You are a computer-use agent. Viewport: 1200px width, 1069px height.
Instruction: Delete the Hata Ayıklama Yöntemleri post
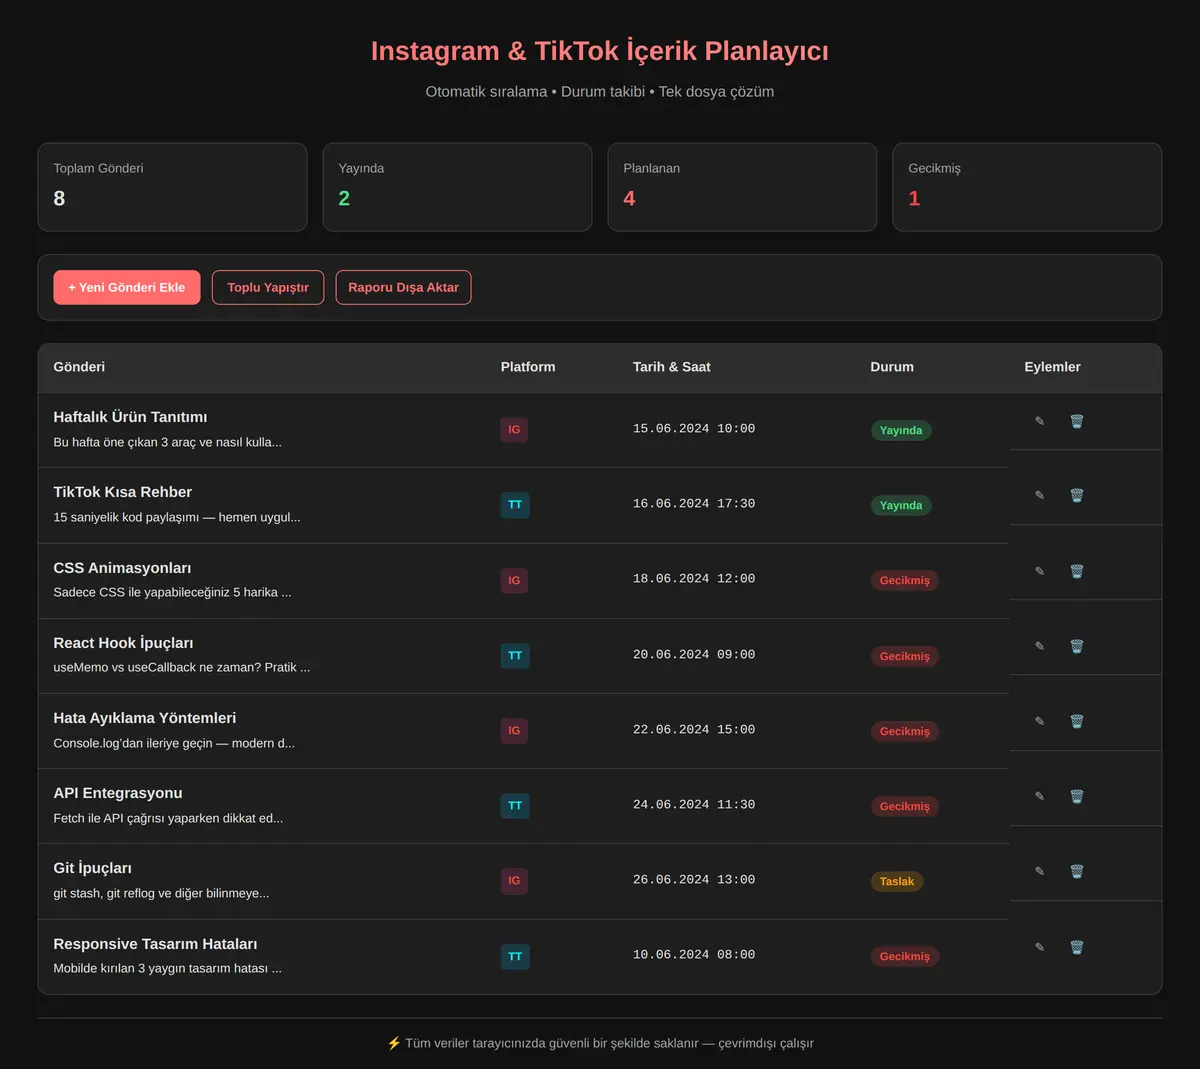[x=1077, y=721]
